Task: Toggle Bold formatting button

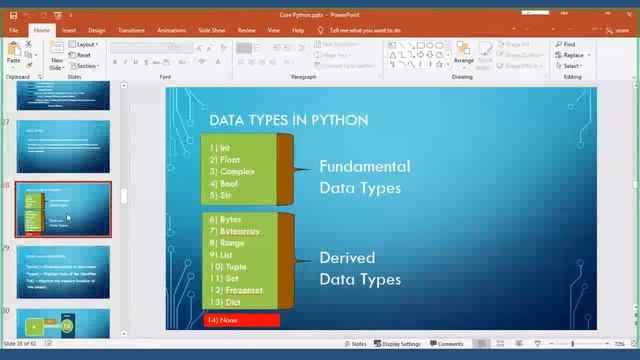Action: (115, 62)
